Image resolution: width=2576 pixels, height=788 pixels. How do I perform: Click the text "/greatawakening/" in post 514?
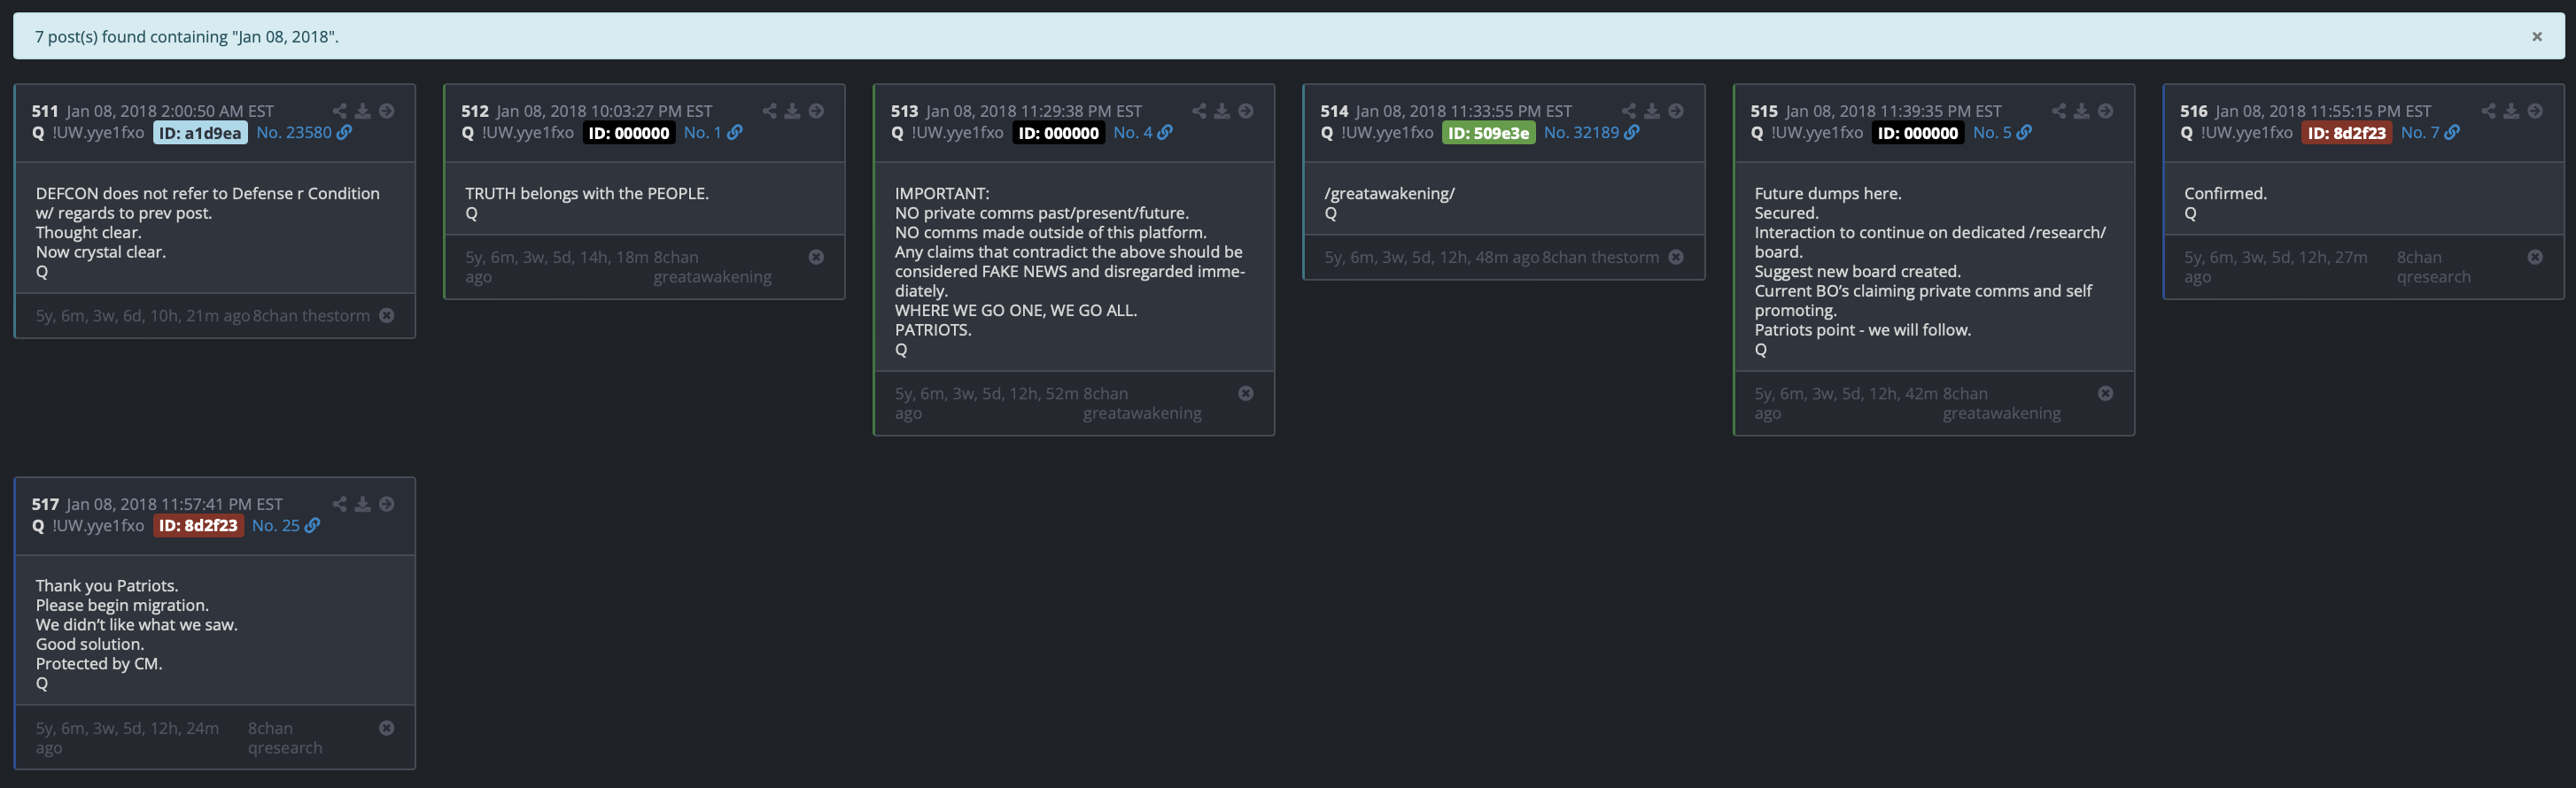click(1389, 193)
